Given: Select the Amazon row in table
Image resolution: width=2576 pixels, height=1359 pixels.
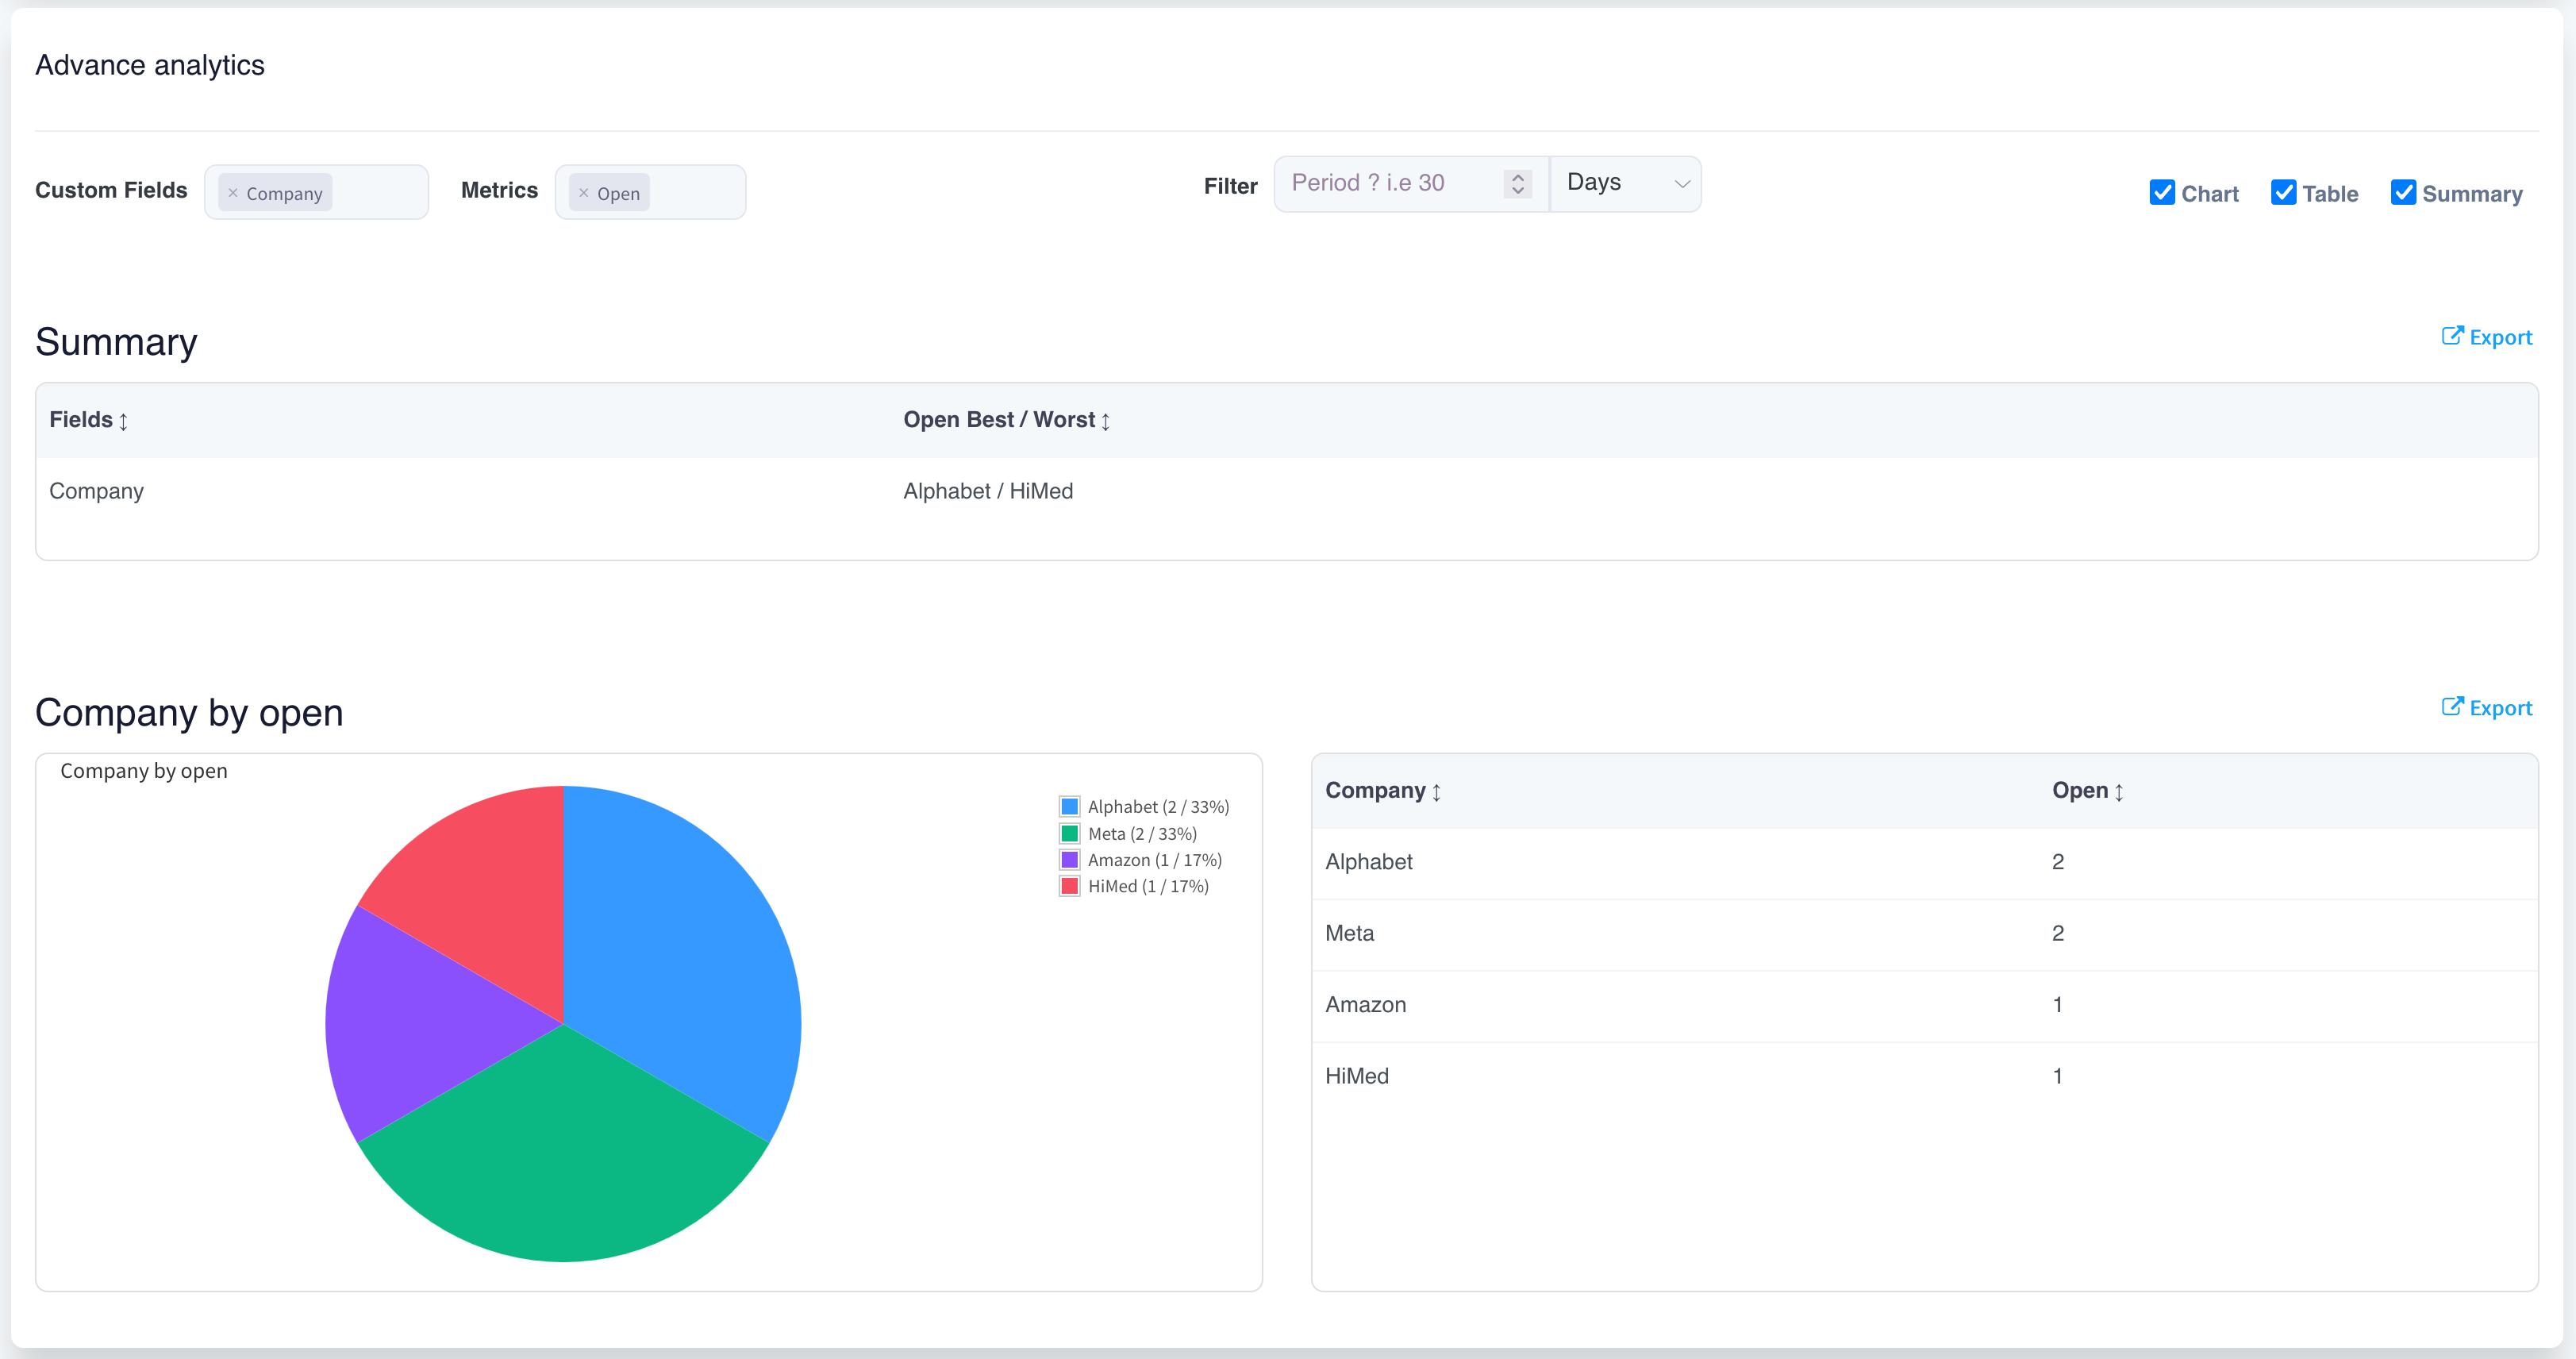Looking at the screenshot, I should (1365, 1005).
